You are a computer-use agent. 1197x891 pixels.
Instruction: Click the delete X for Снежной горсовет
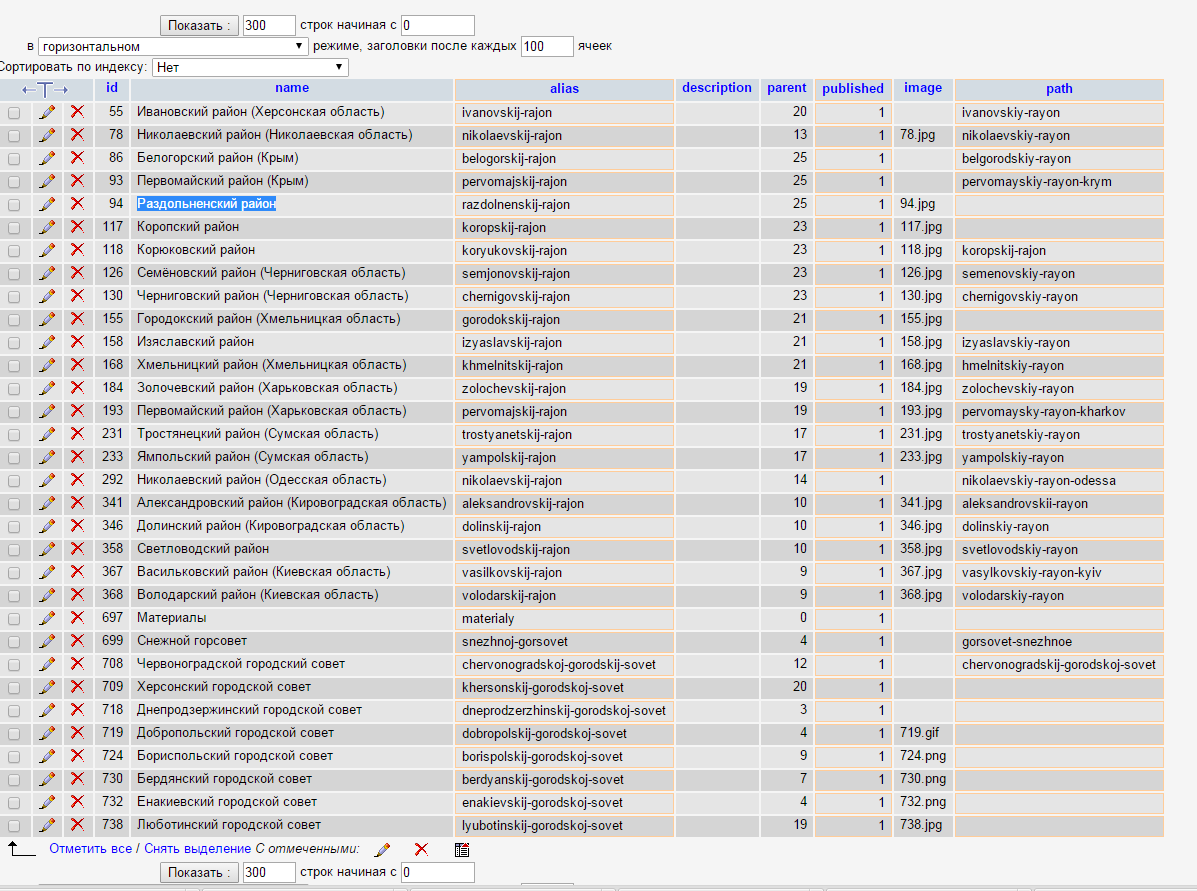click(77, 641)
